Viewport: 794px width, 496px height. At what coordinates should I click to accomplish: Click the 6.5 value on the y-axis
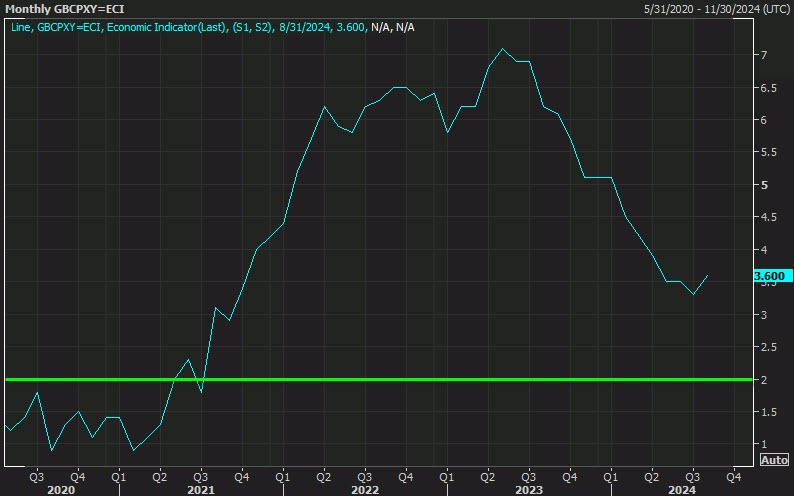(769, 88)
